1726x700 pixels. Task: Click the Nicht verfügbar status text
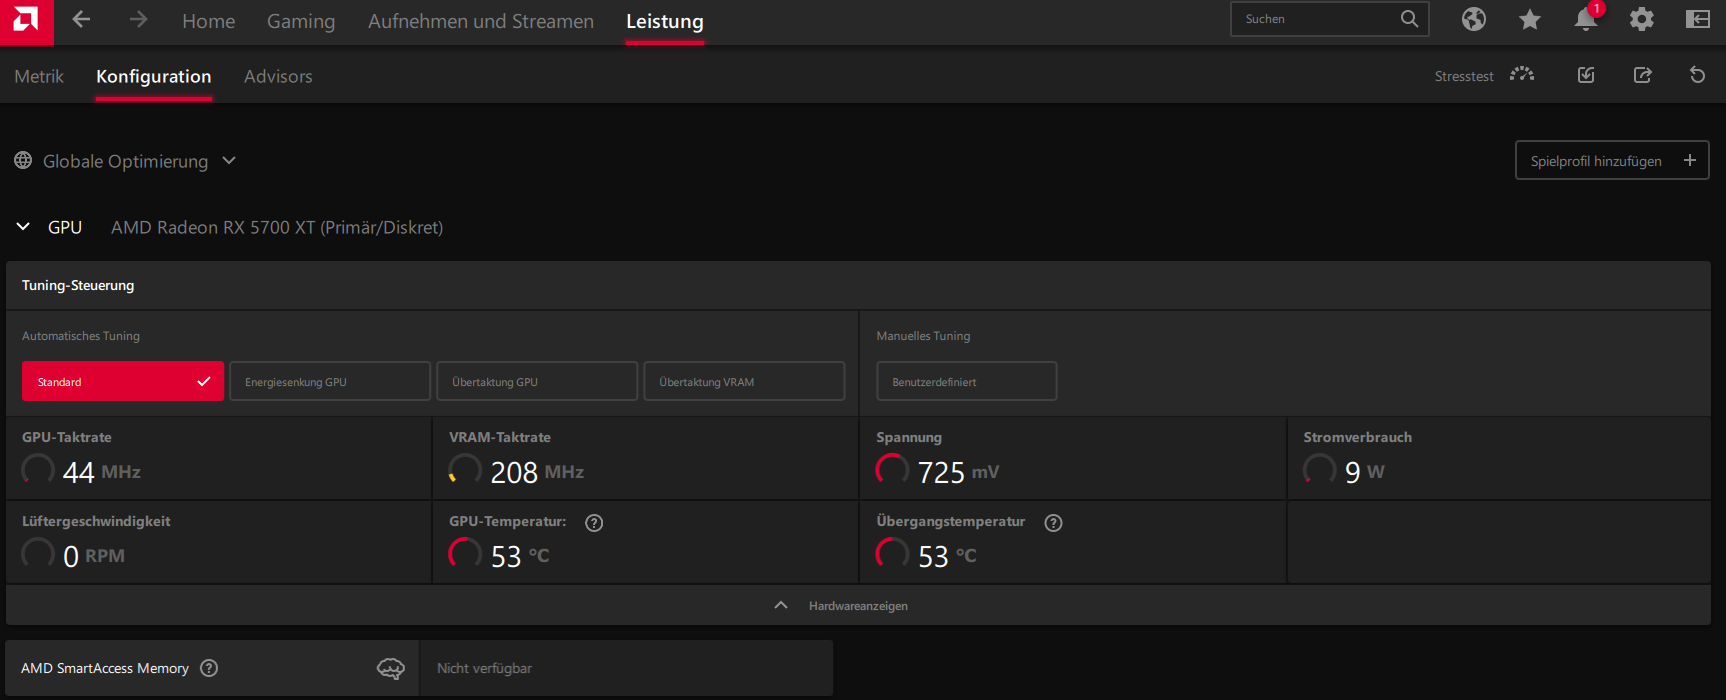pos(484,668)
